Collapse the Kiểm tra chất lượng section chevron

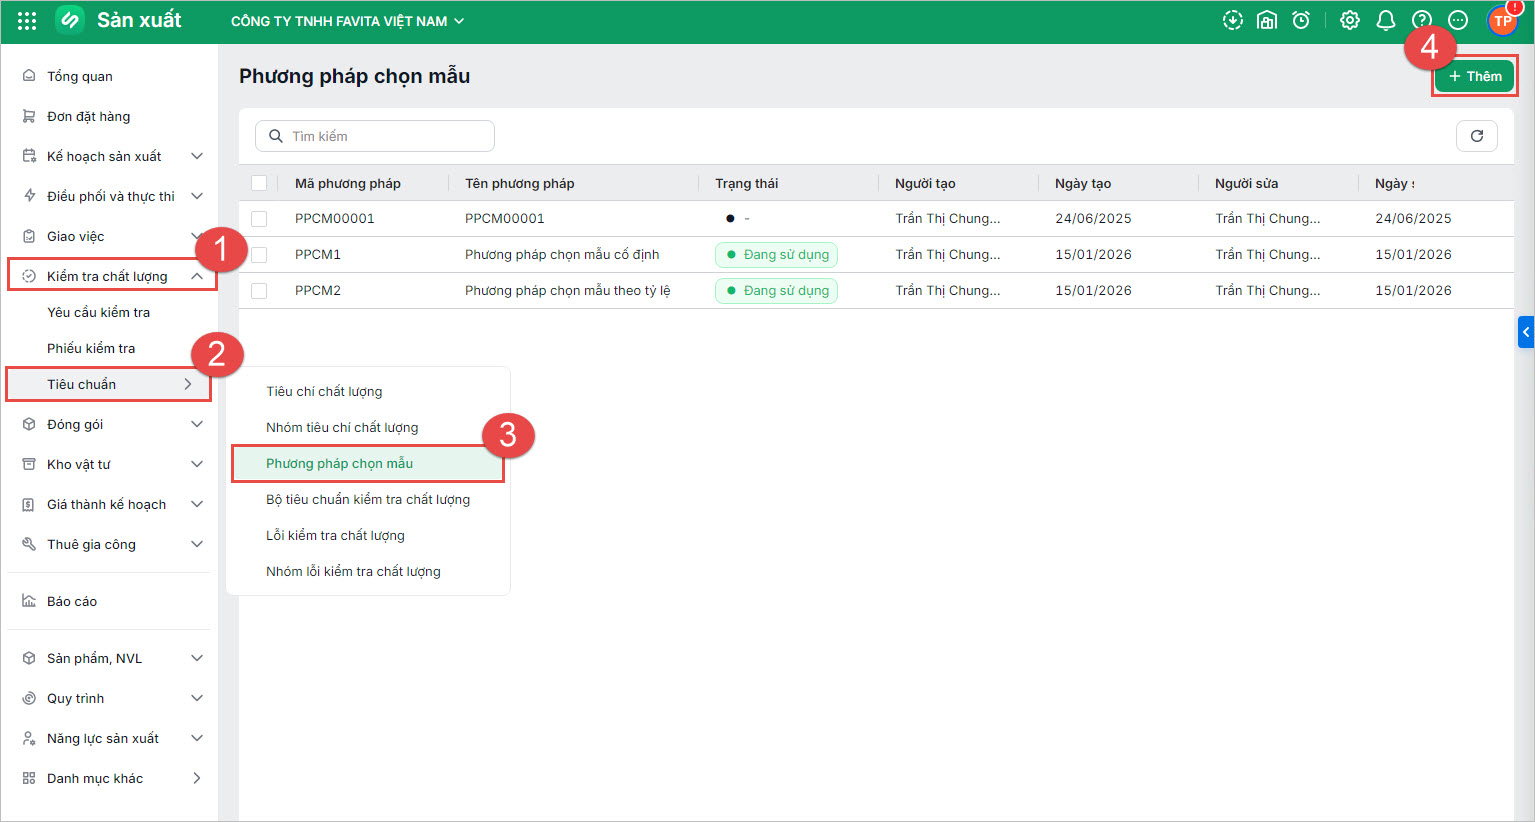tap(197, 276)
